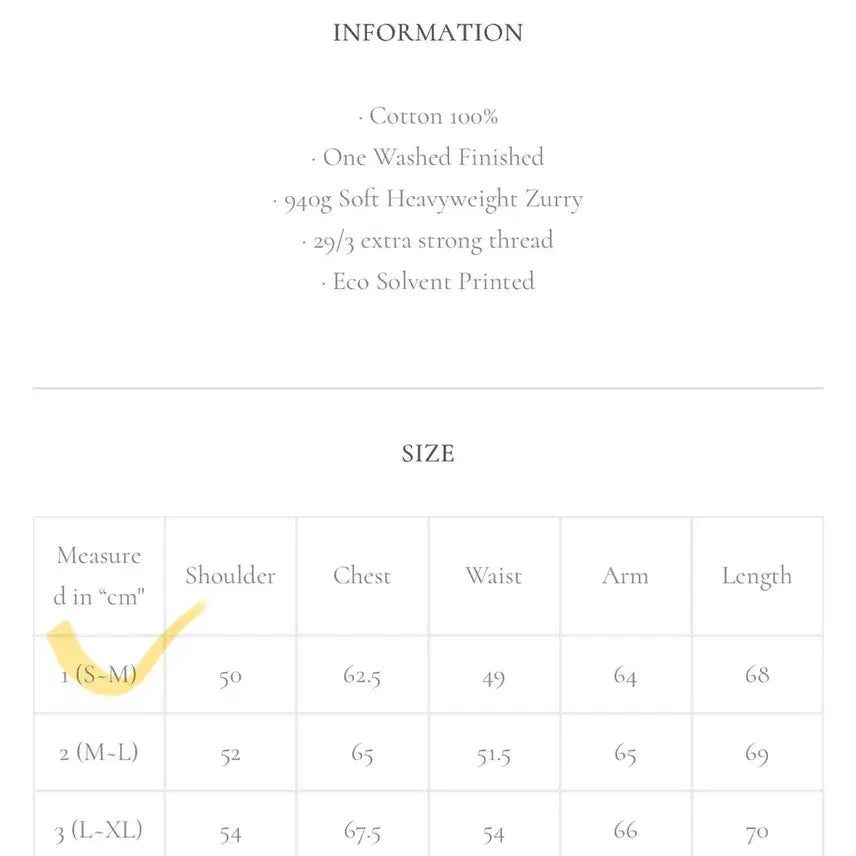Click the Arm column header

[625, 576]
